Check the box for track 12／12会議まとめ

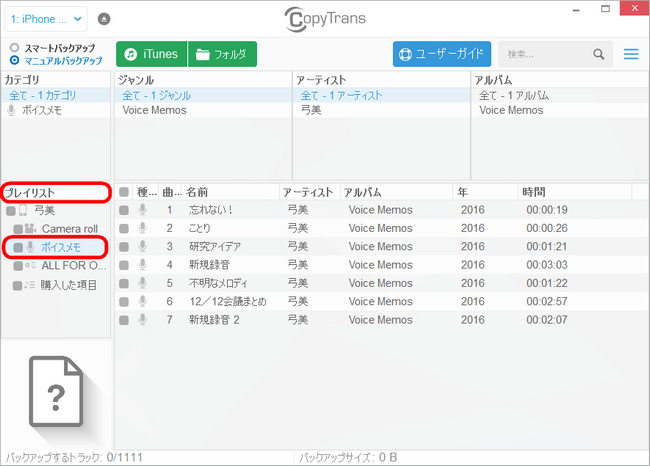[124, 302]
